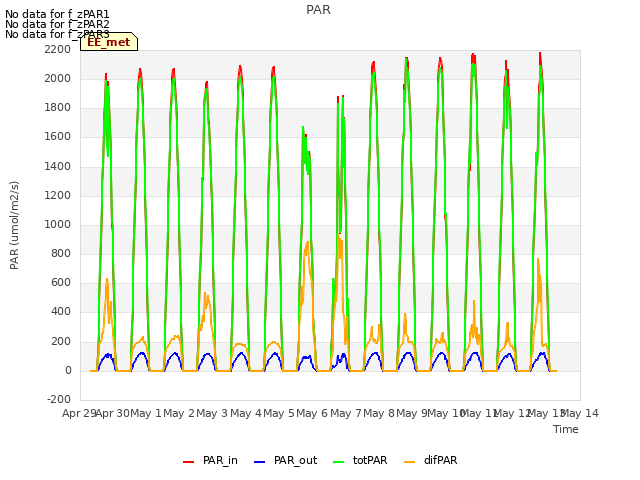
Task: Click the PAR_in legend label
Action: (220, 460)
